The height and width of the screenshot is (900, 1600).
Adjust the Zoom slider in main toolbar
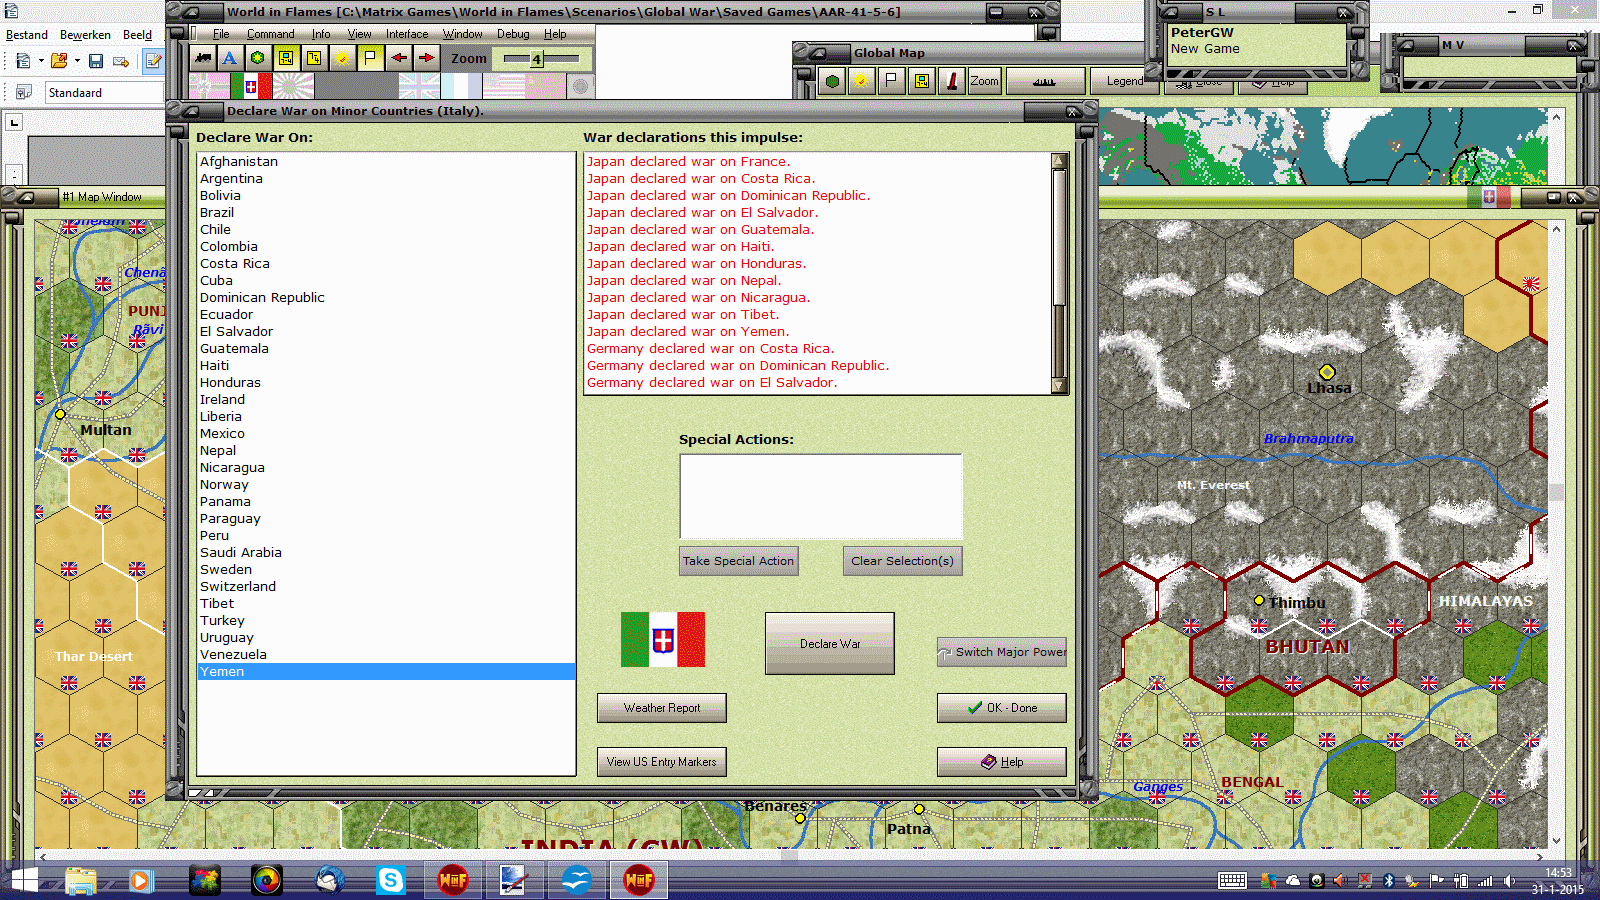point(541,59)
